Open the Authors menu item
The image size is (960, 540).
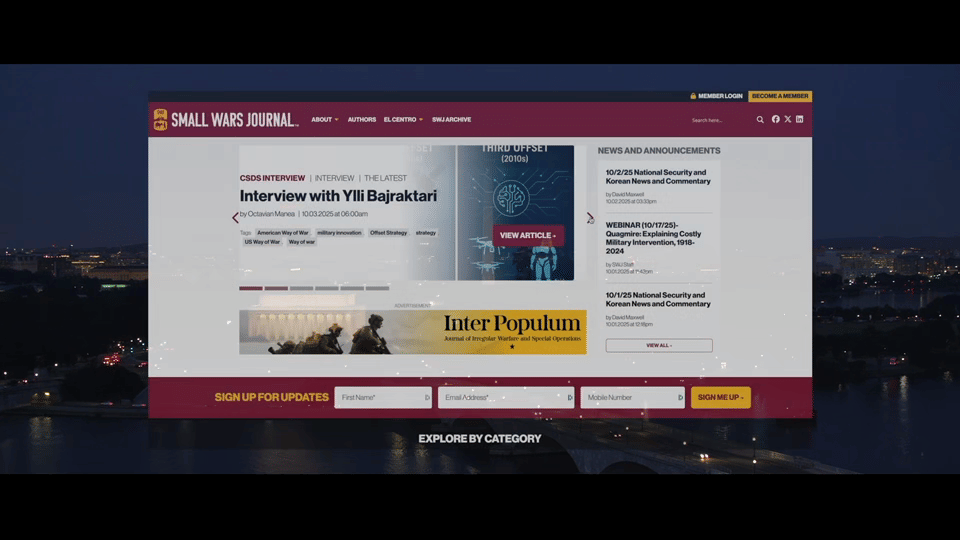(x=362, y=119)
